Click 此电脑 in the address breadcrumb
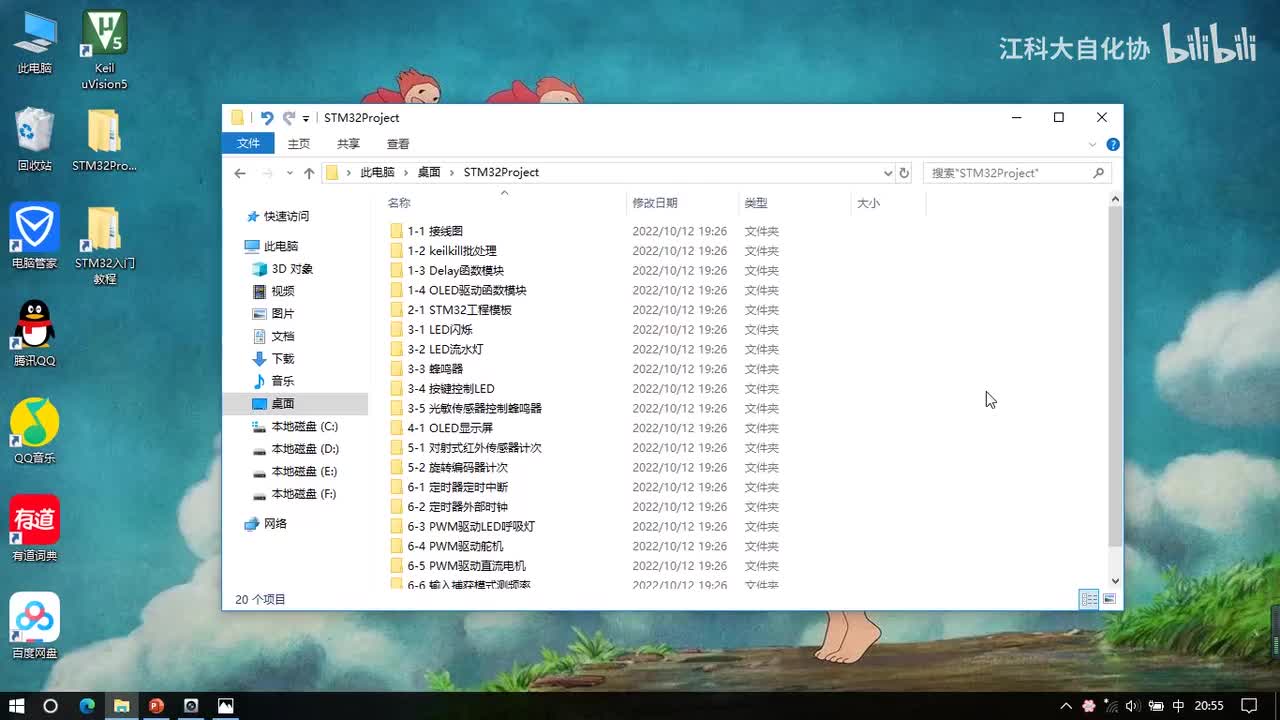The width and height of the screenshot is (1280, 720). click(377, 173)
